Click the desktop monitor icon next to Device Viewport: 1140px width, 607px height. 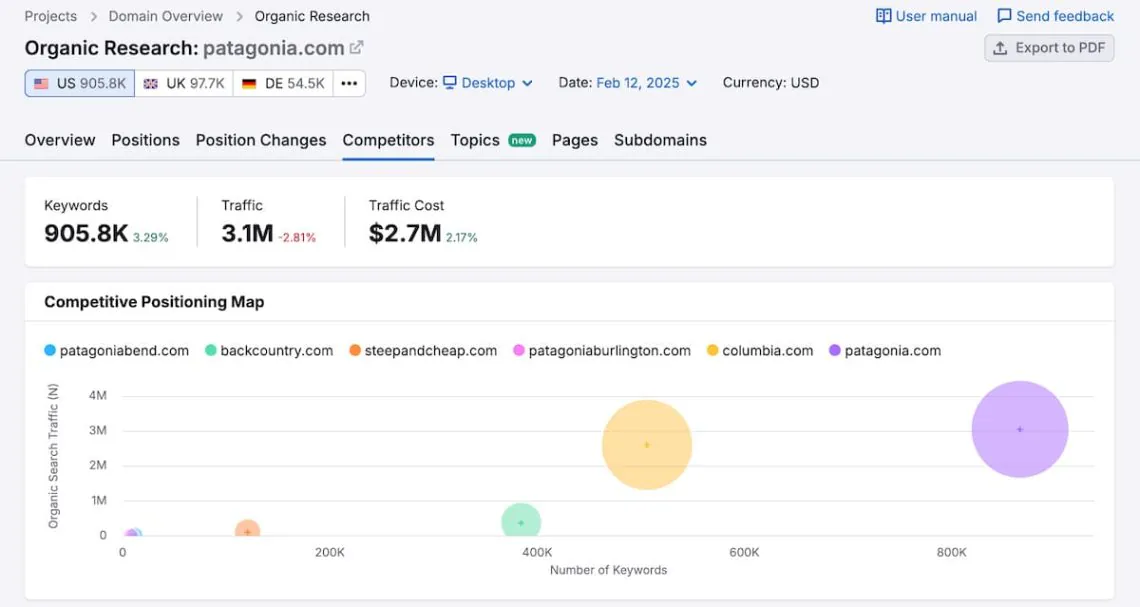point(450,82)
